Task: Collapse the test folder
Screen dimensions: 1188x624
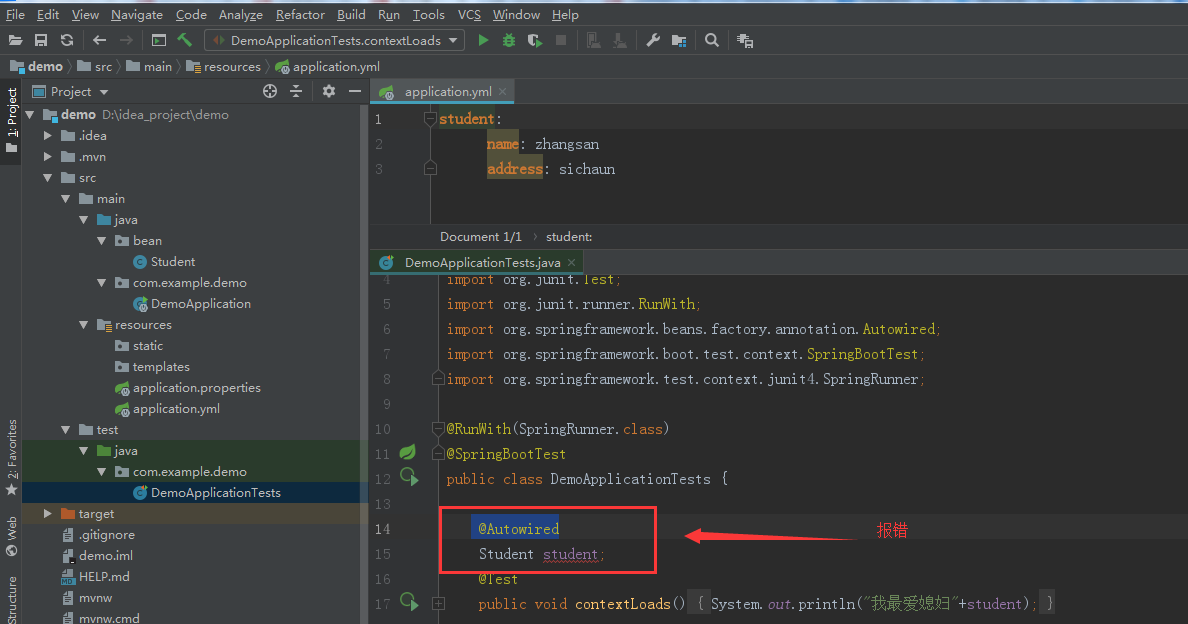Action: [x=67, y=430]
